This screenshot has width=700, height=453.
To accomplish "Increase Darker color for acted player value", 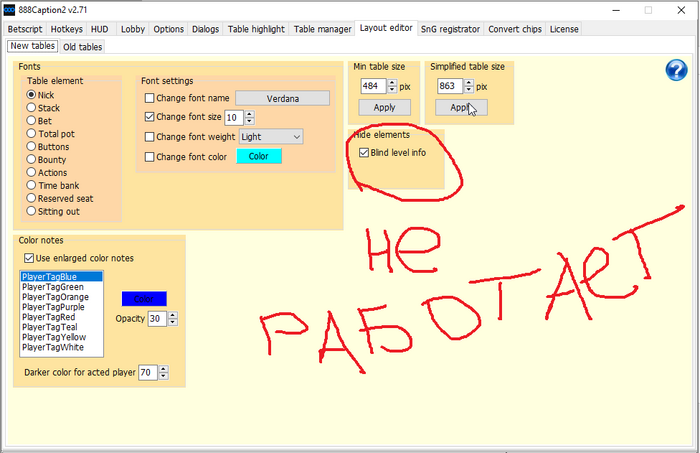I will 163,369.
